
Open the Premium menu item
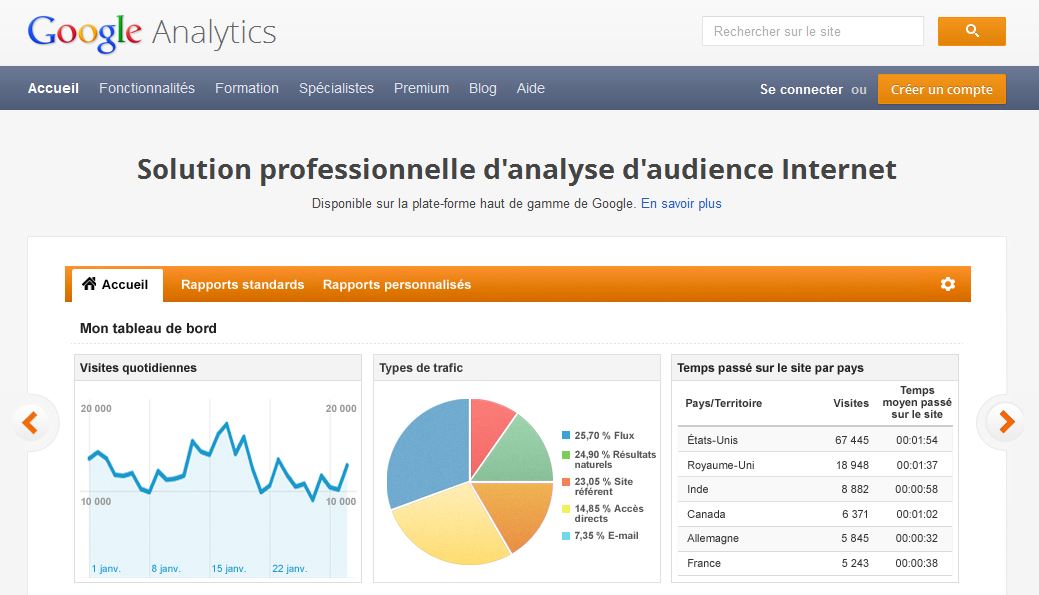pyautogui.click(x=421, y=88)
